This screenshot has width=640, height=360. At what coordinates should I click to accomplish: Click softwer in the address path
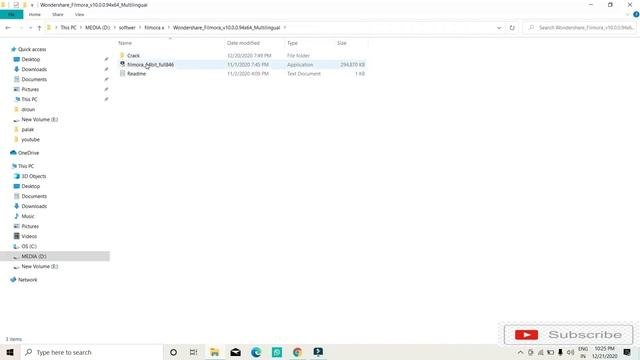coord(127,28)
